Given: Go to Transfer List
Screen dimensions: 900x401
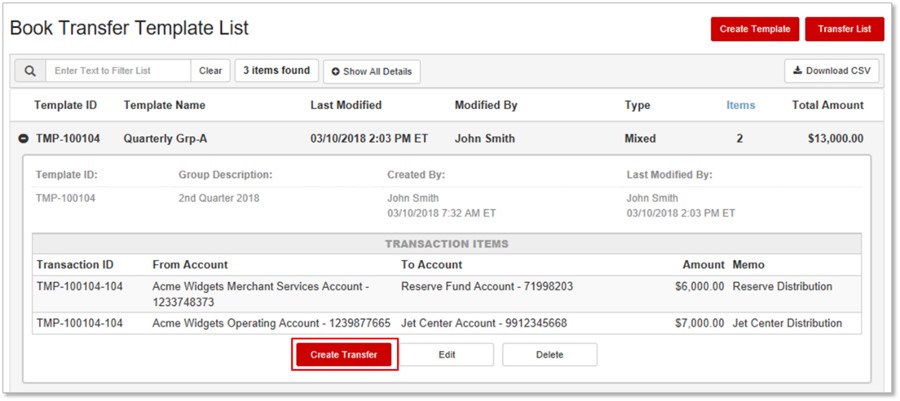Looking at the screenshot, I should [x=844, y=29].
